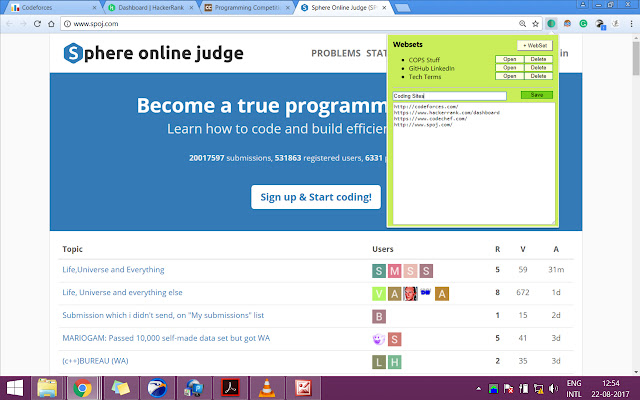Delete the COPS Stuff webset
This screenshot has width=640, height=400.
[538, 59]
